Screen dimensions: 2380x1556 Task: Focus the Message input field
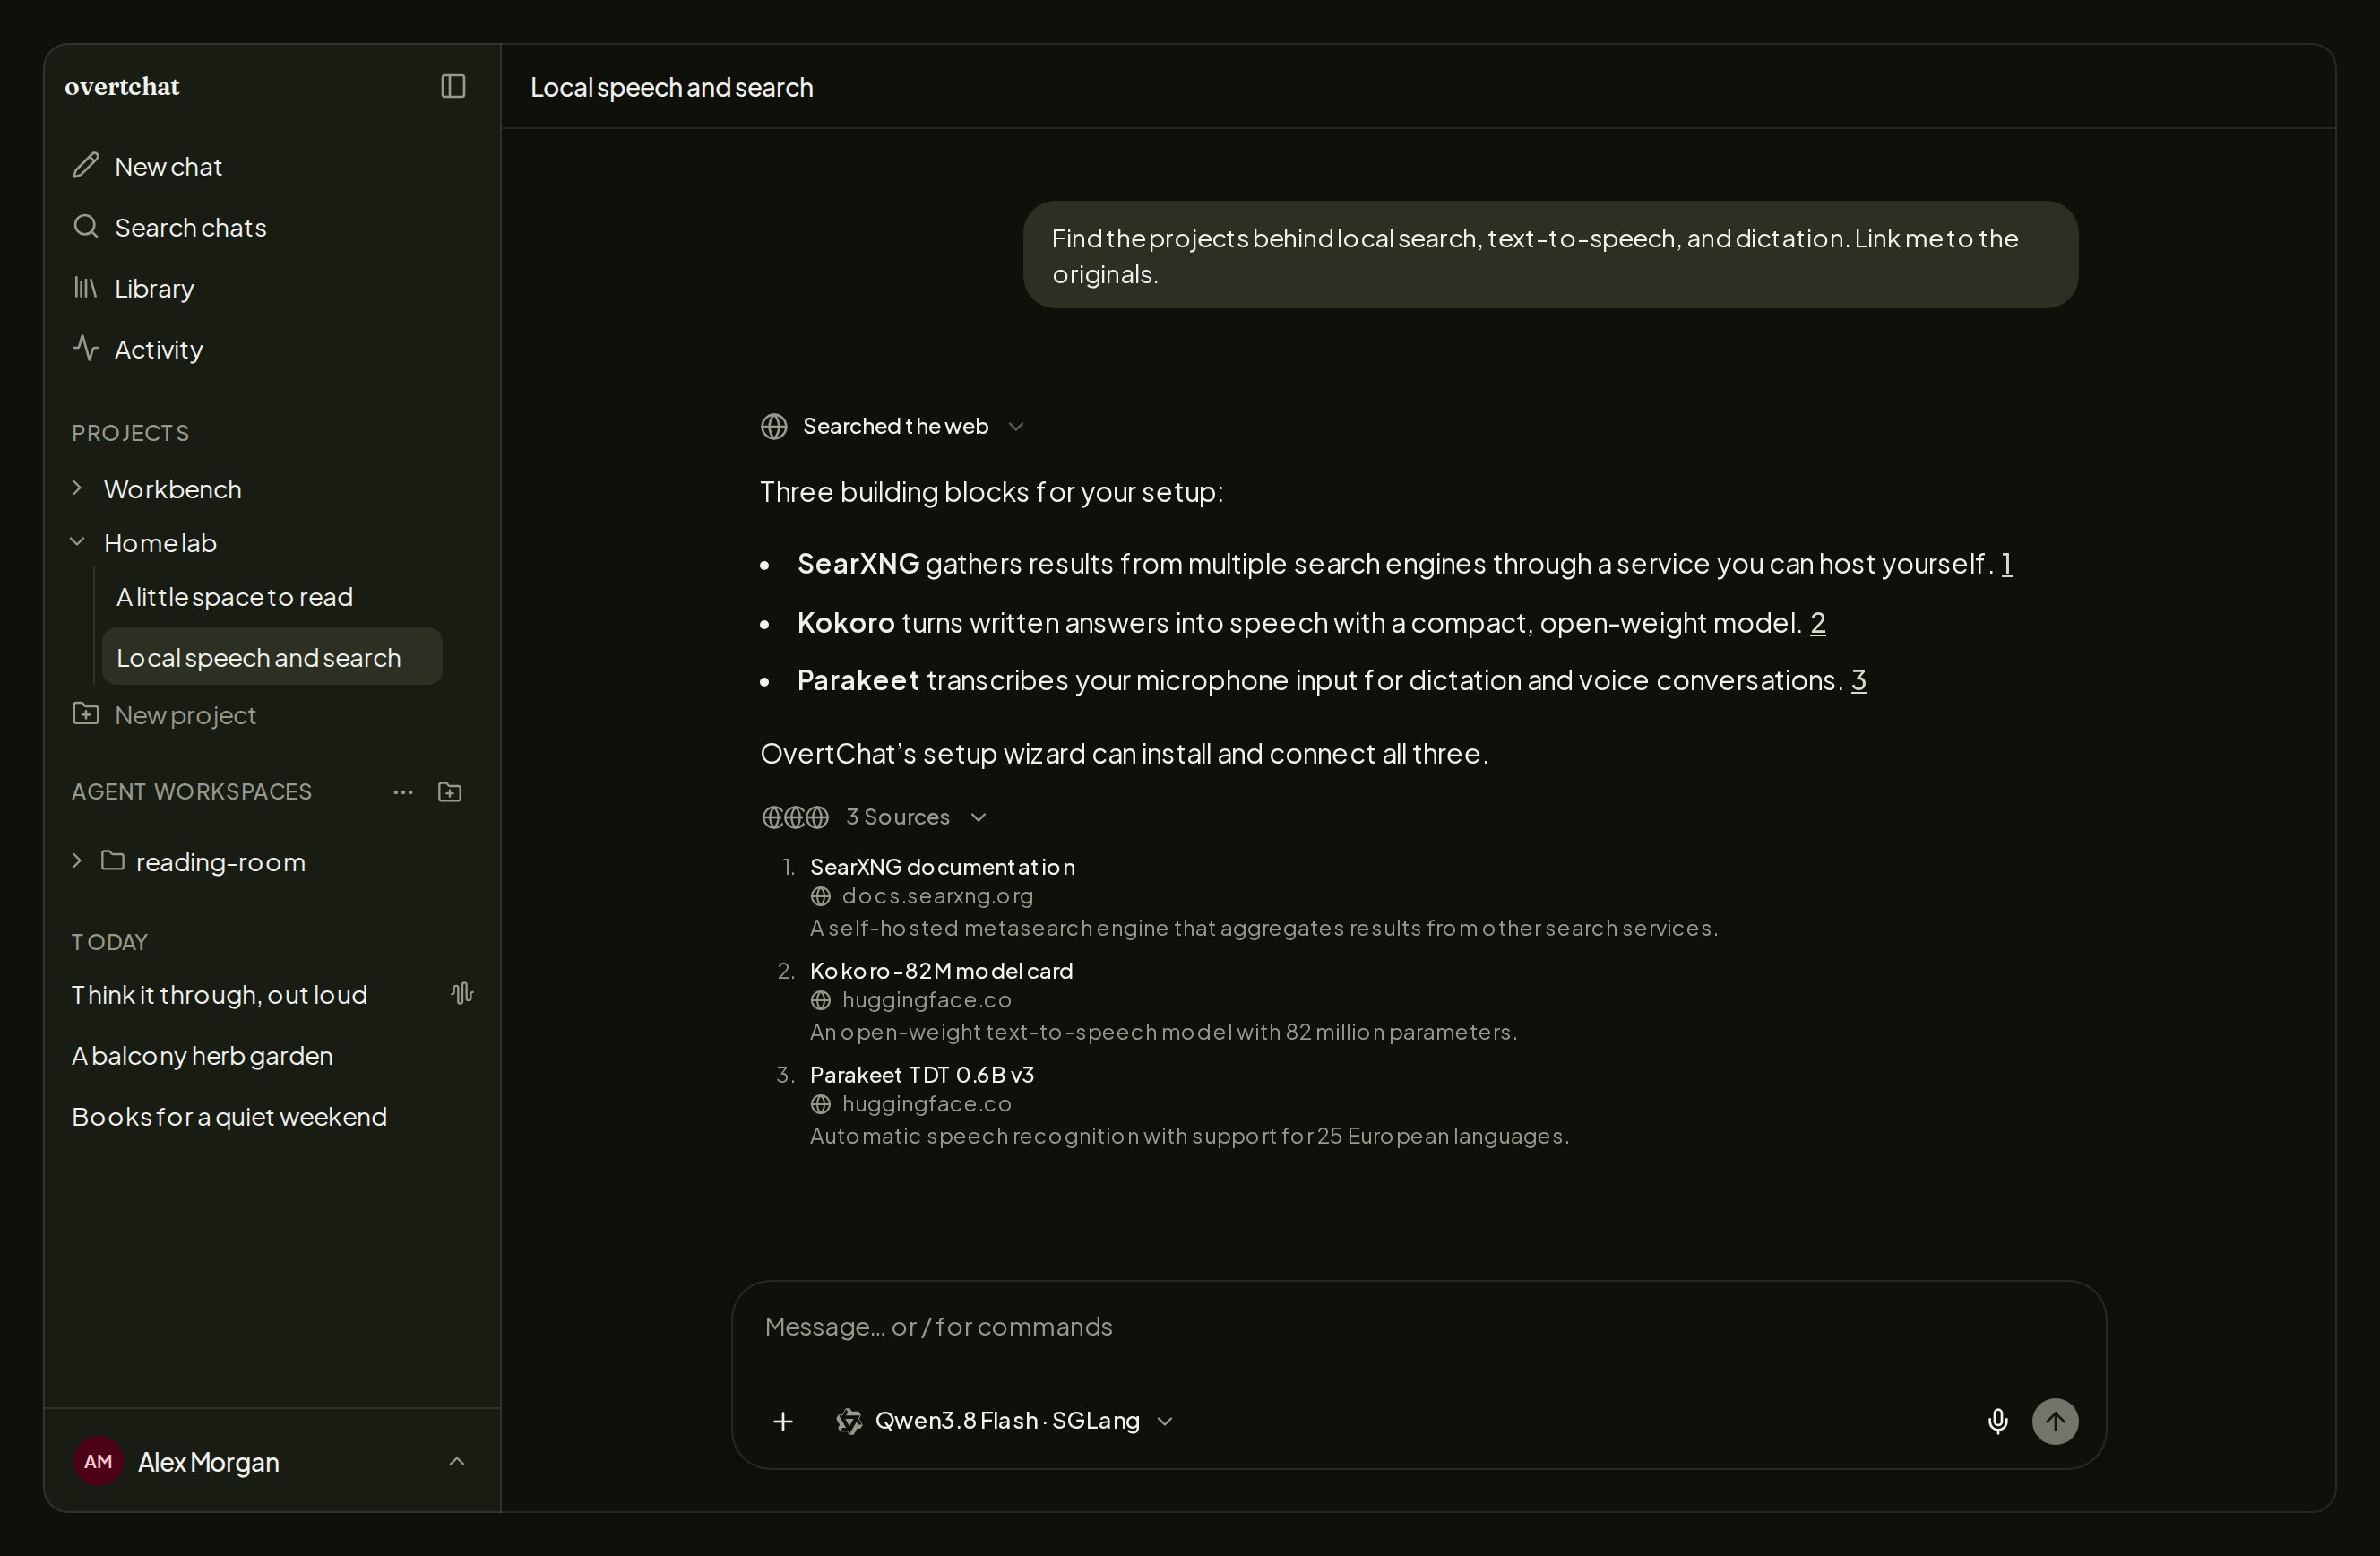click(1419, 1327)
